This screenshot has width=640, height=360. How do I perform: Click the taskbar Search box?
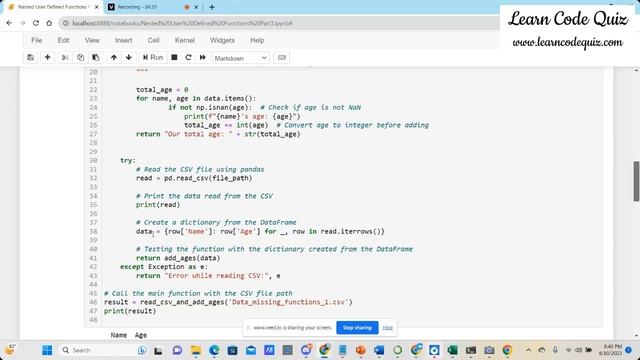pos(103,350)
